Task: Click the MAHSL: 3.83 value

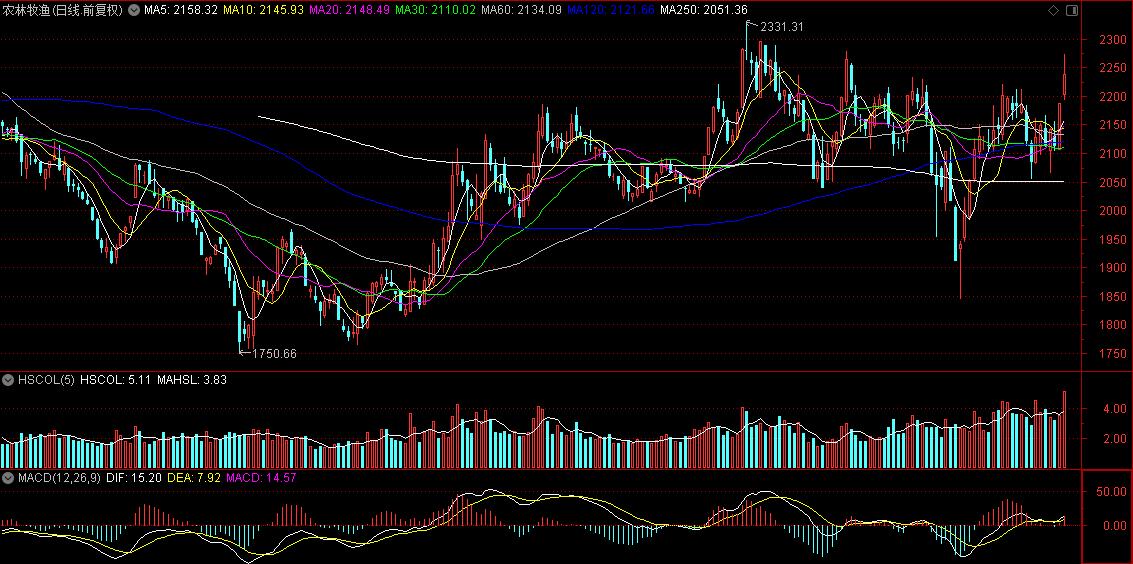Action: point(191,379)
